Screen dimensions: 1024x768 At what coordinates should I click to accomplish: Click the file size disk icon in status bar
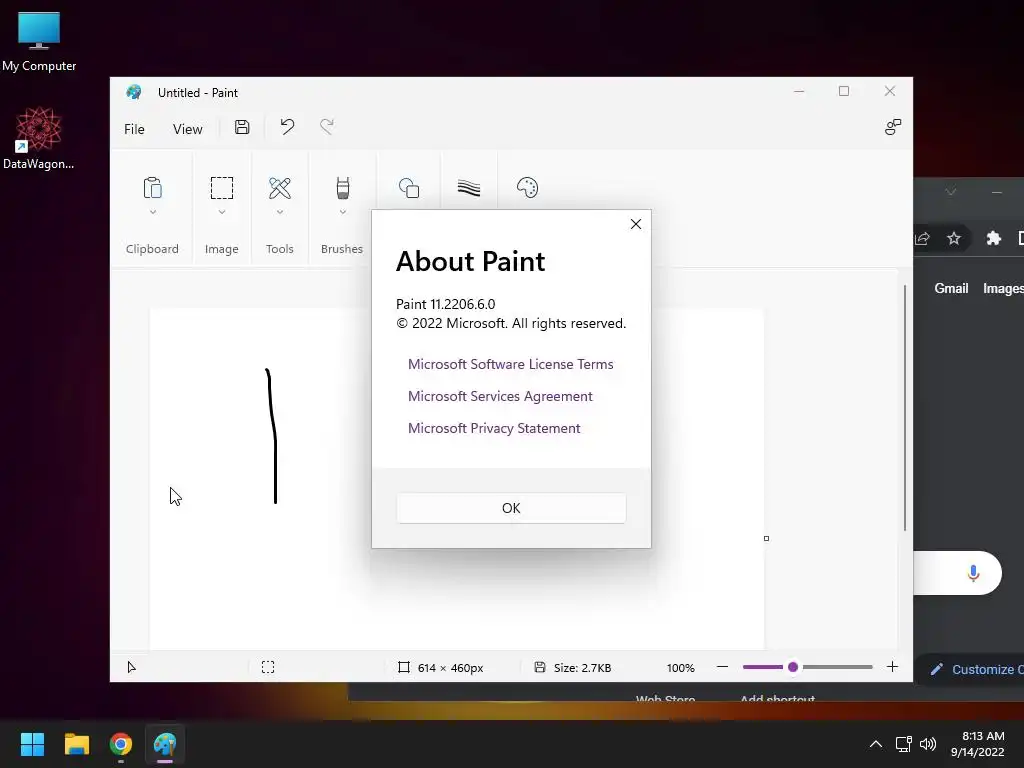tap(539, 667)
